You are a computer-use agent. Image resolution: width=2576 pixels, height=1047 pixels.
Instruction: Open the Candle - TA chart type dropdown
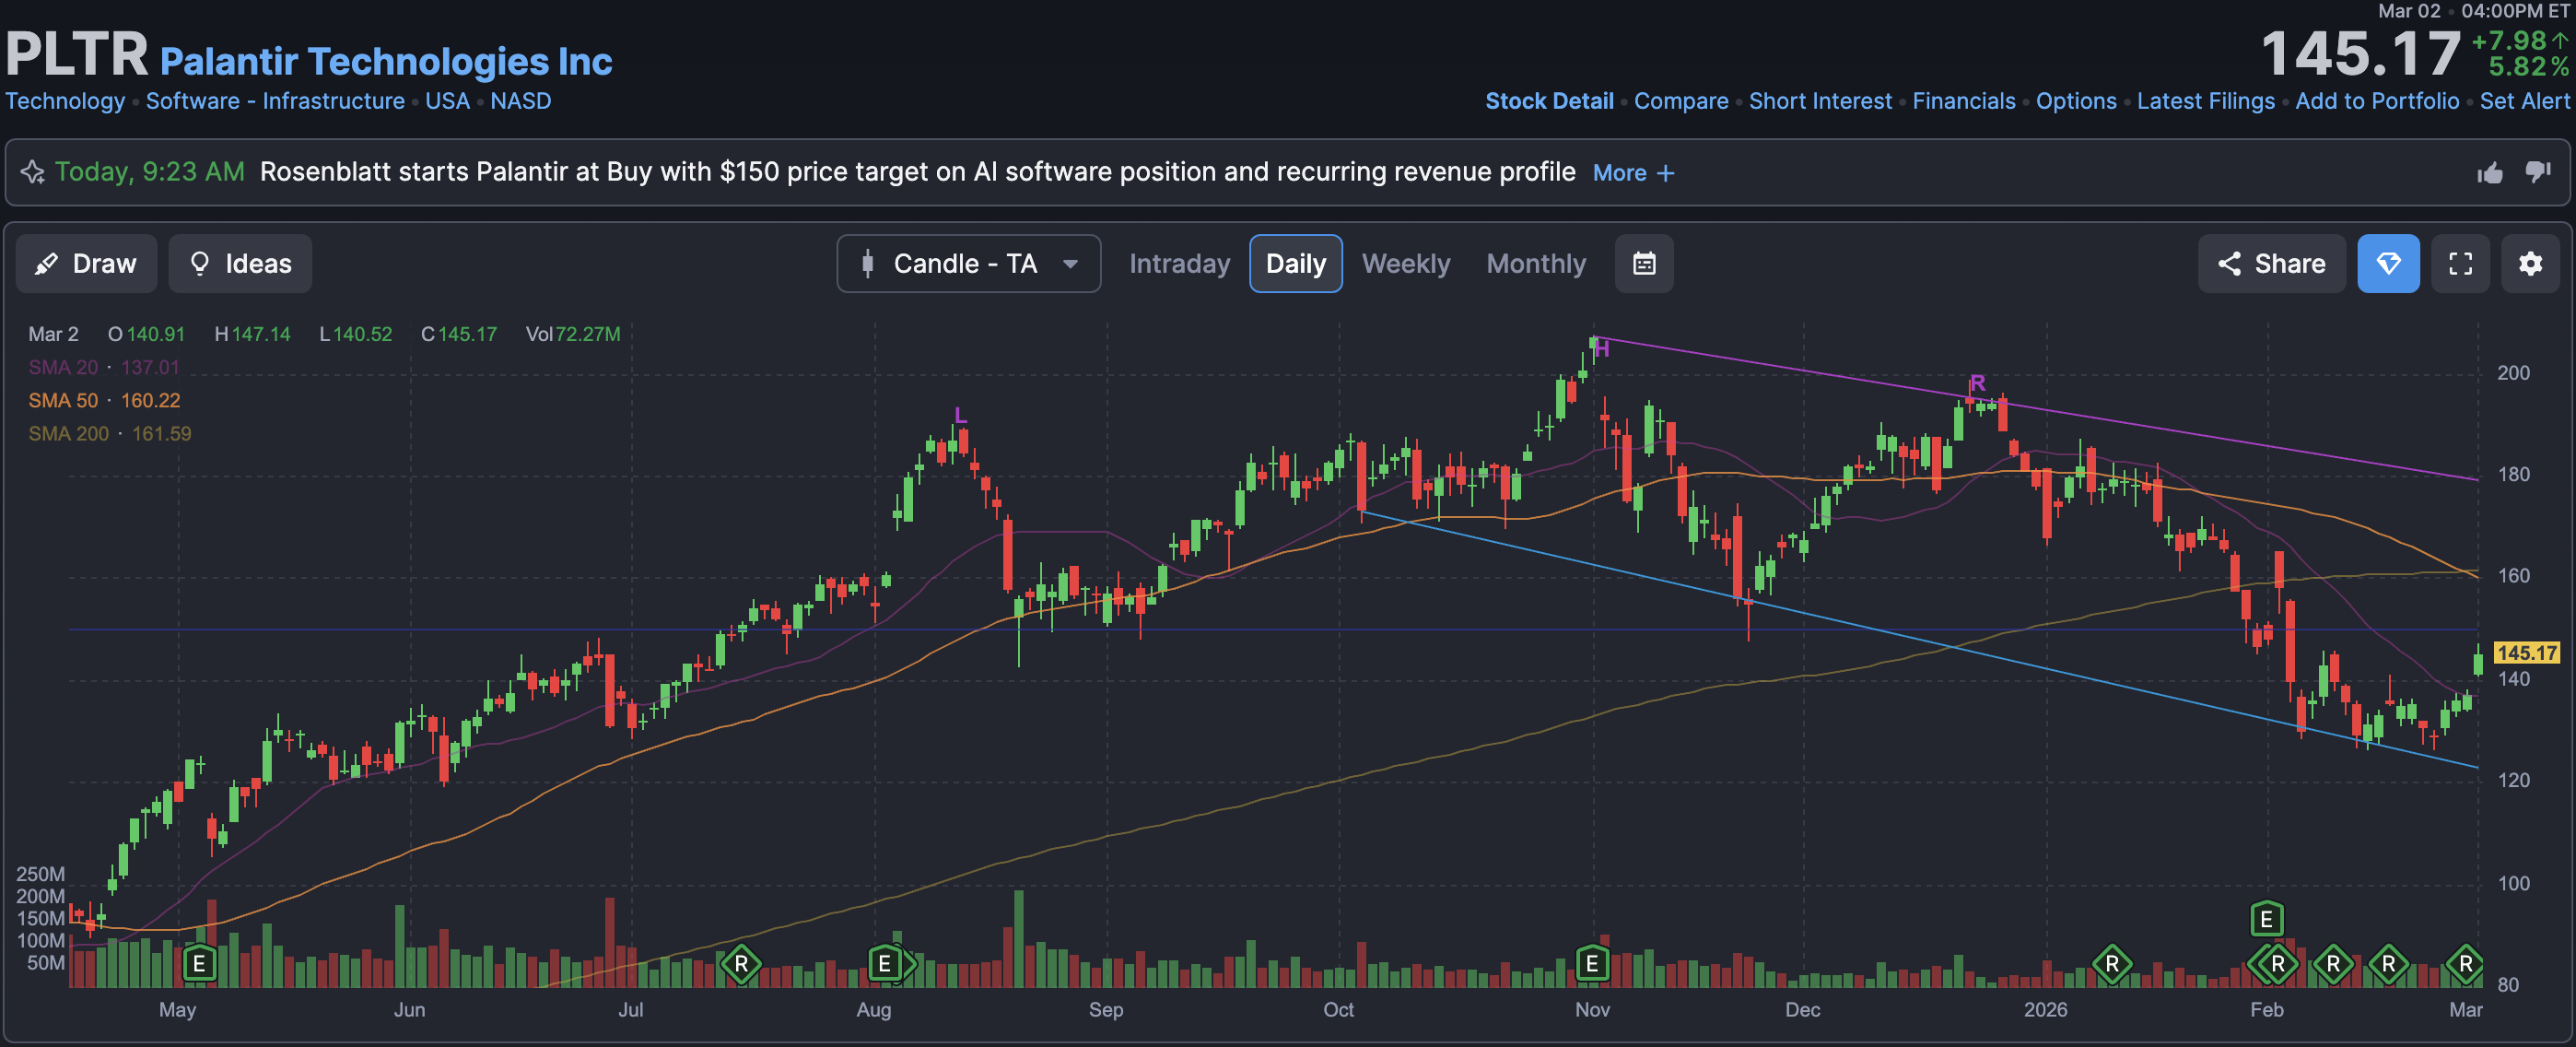[x=968, y=264]
